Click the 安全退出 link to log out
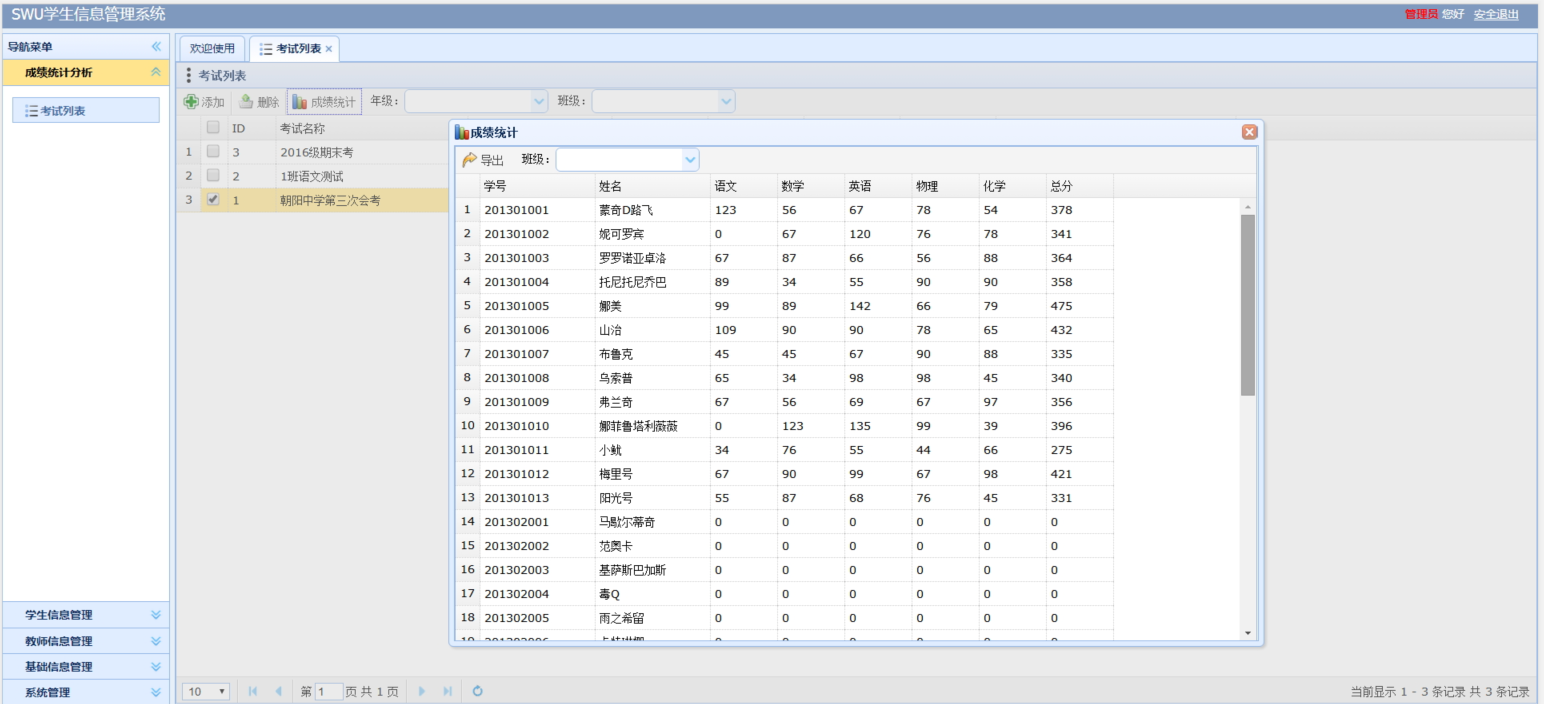 pyautogui.click(x=1494, y=14)
